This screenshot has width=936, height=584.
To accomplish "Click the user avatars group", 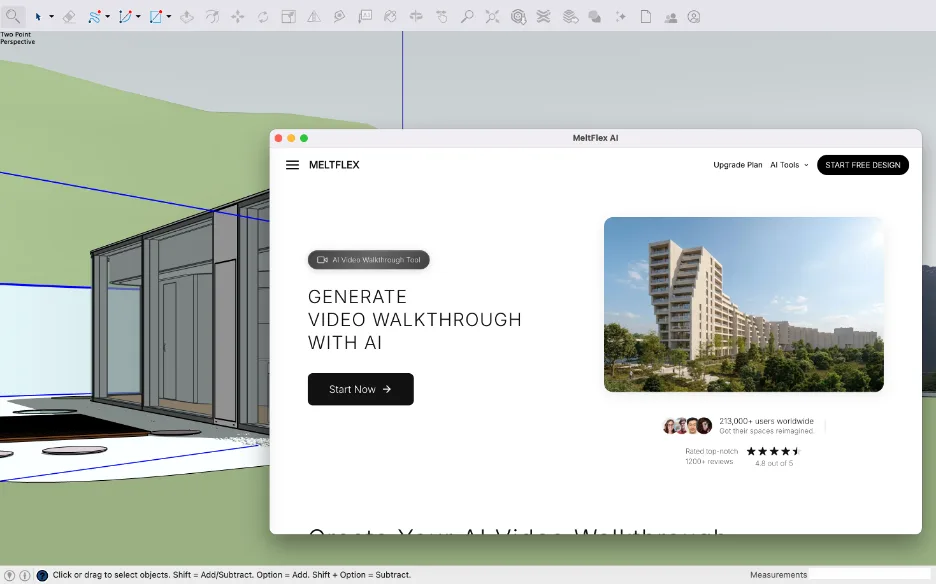I will pyautogui.click(x=688, y=426).
